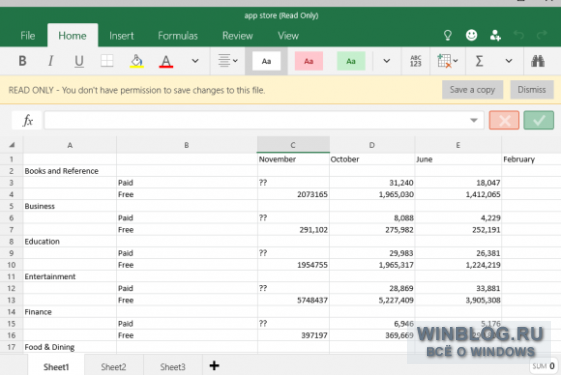Share the workbook with add-person icon

coord(495,35)
